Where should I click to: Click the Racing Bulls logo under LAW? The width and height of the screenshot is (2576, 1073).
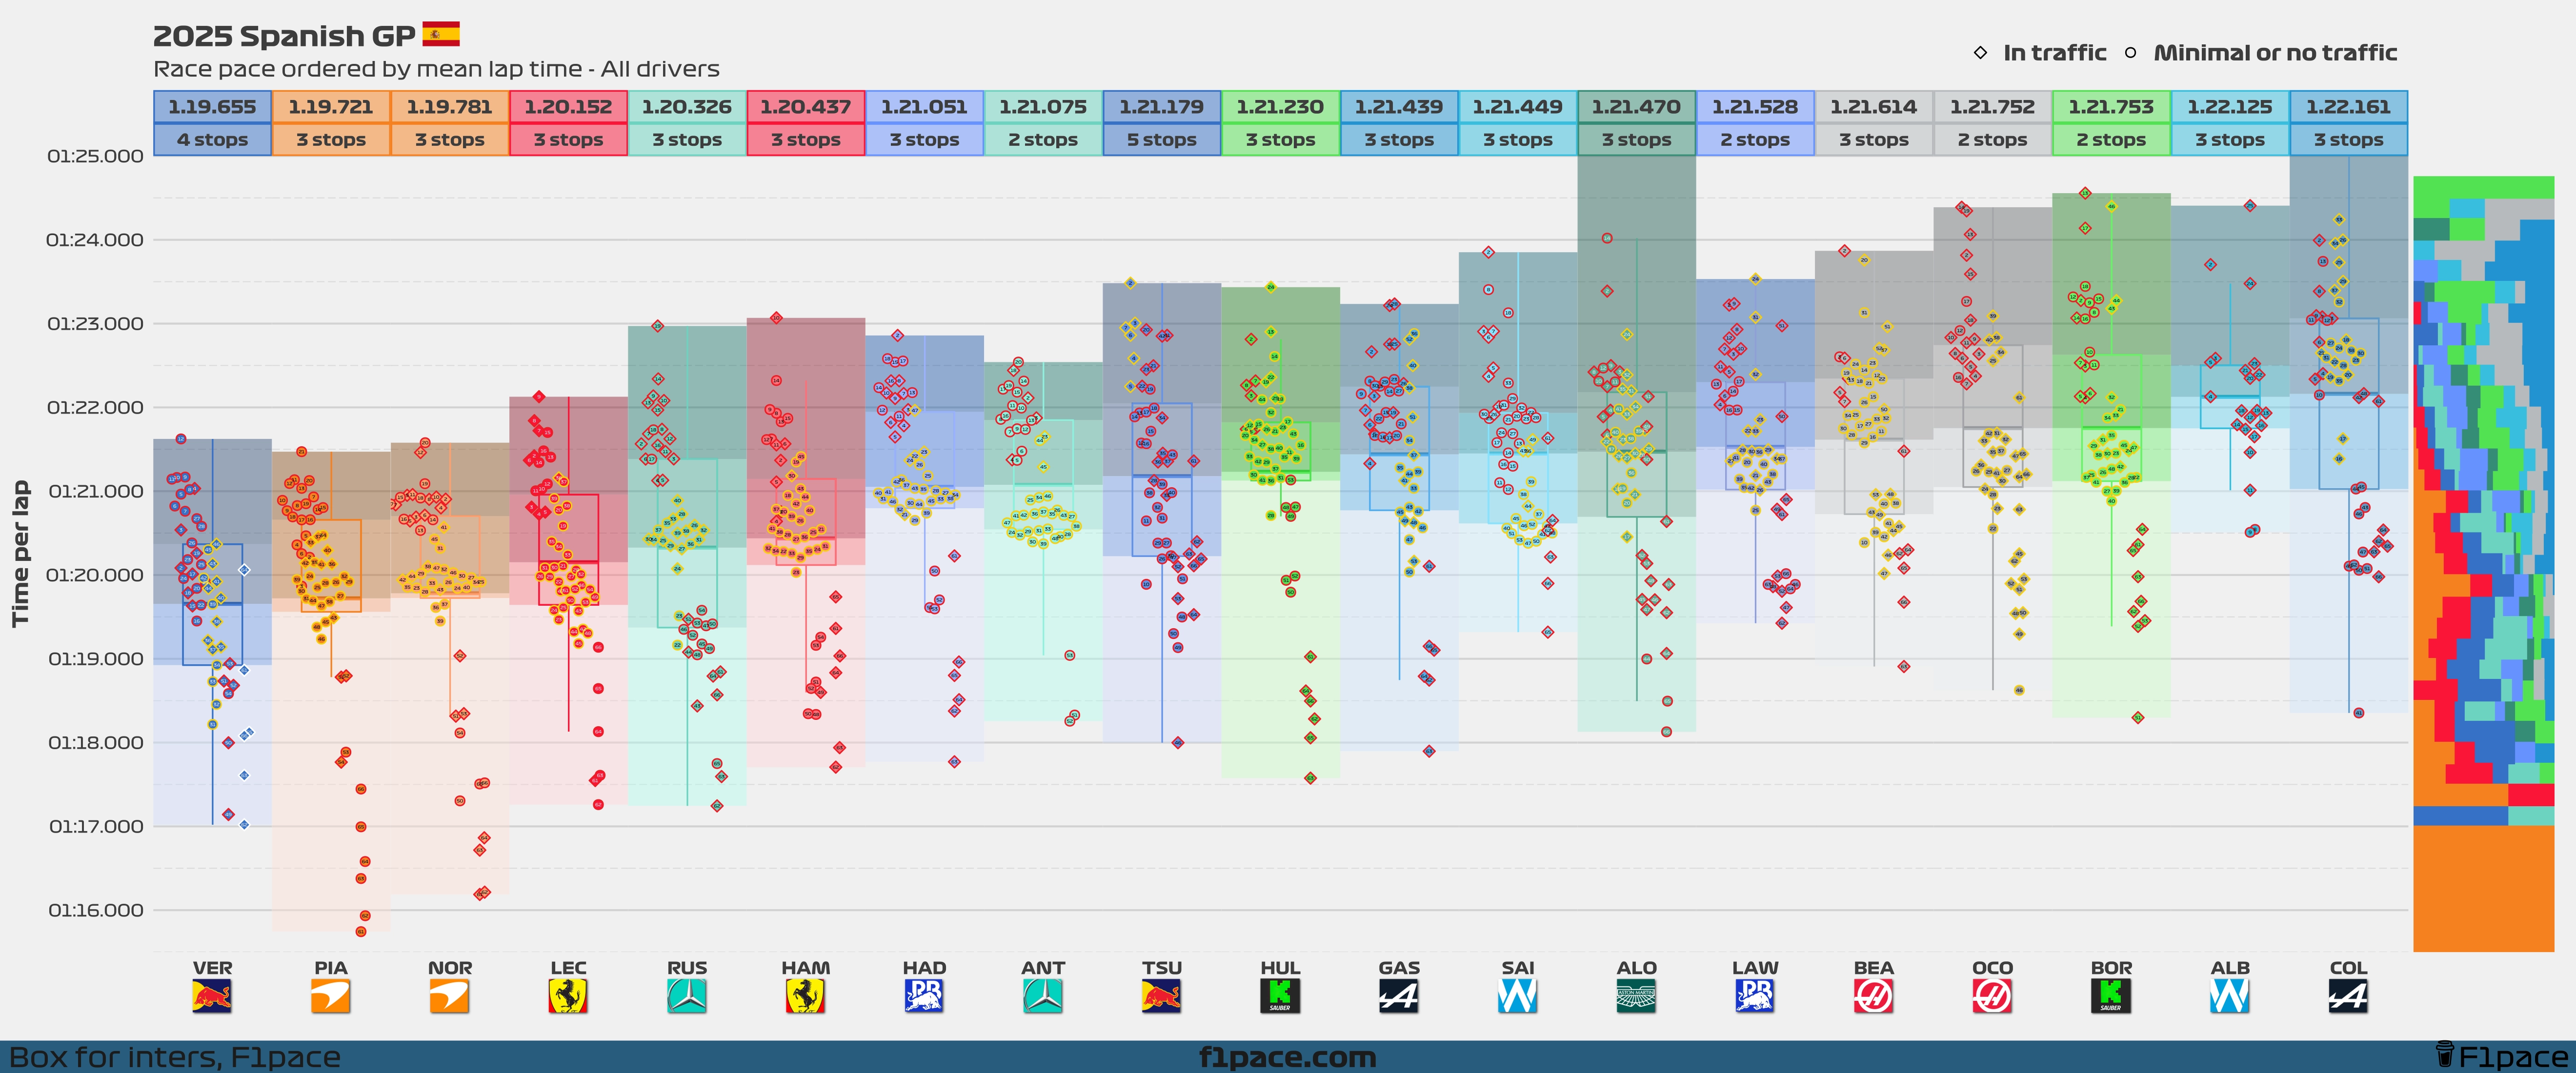coord(1755,996)
